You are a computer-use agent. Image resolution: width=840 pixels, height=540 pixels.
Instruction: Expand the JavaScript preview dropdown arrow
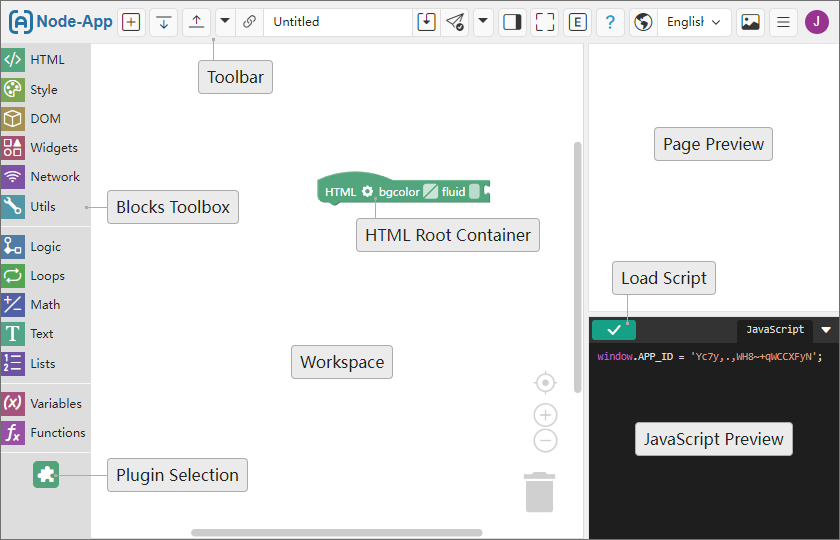(826, 330)
